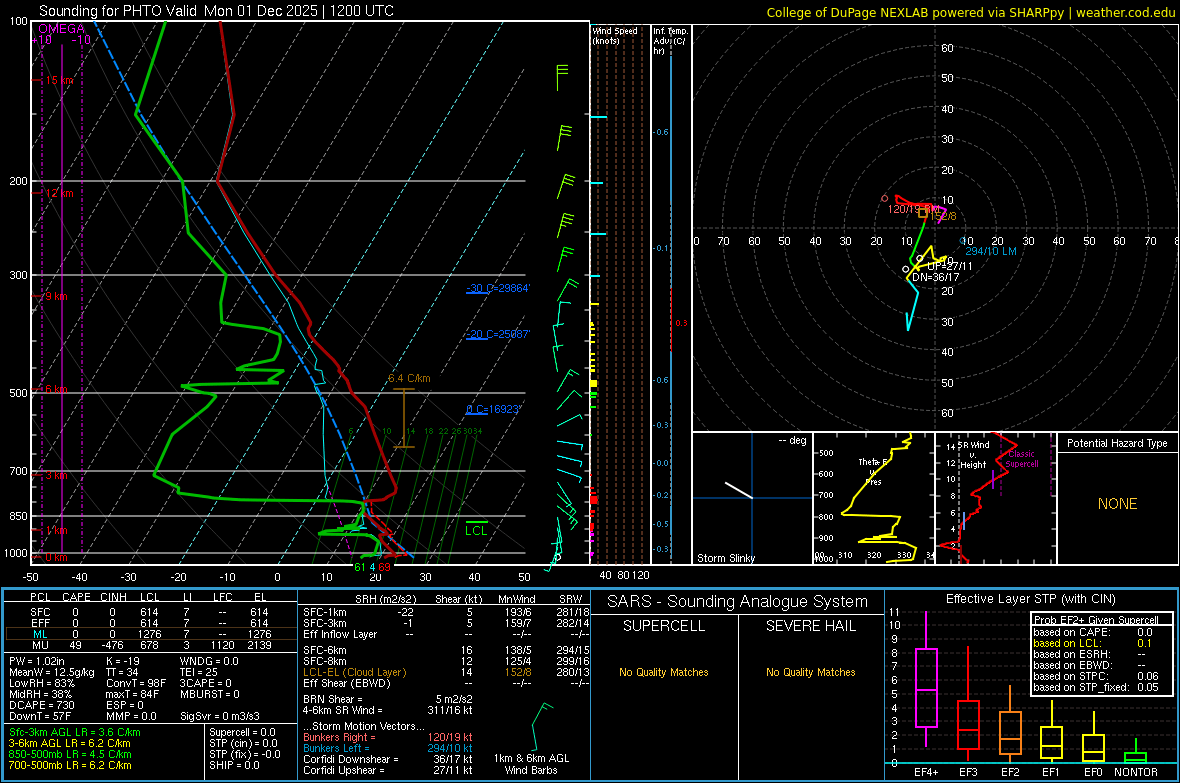Image resolution: width=1180 pixels, height=783 pixels.
Task: Click 'Sfc-3km AGL LR = 3.6 C/km'
Action: click(75, 733)
